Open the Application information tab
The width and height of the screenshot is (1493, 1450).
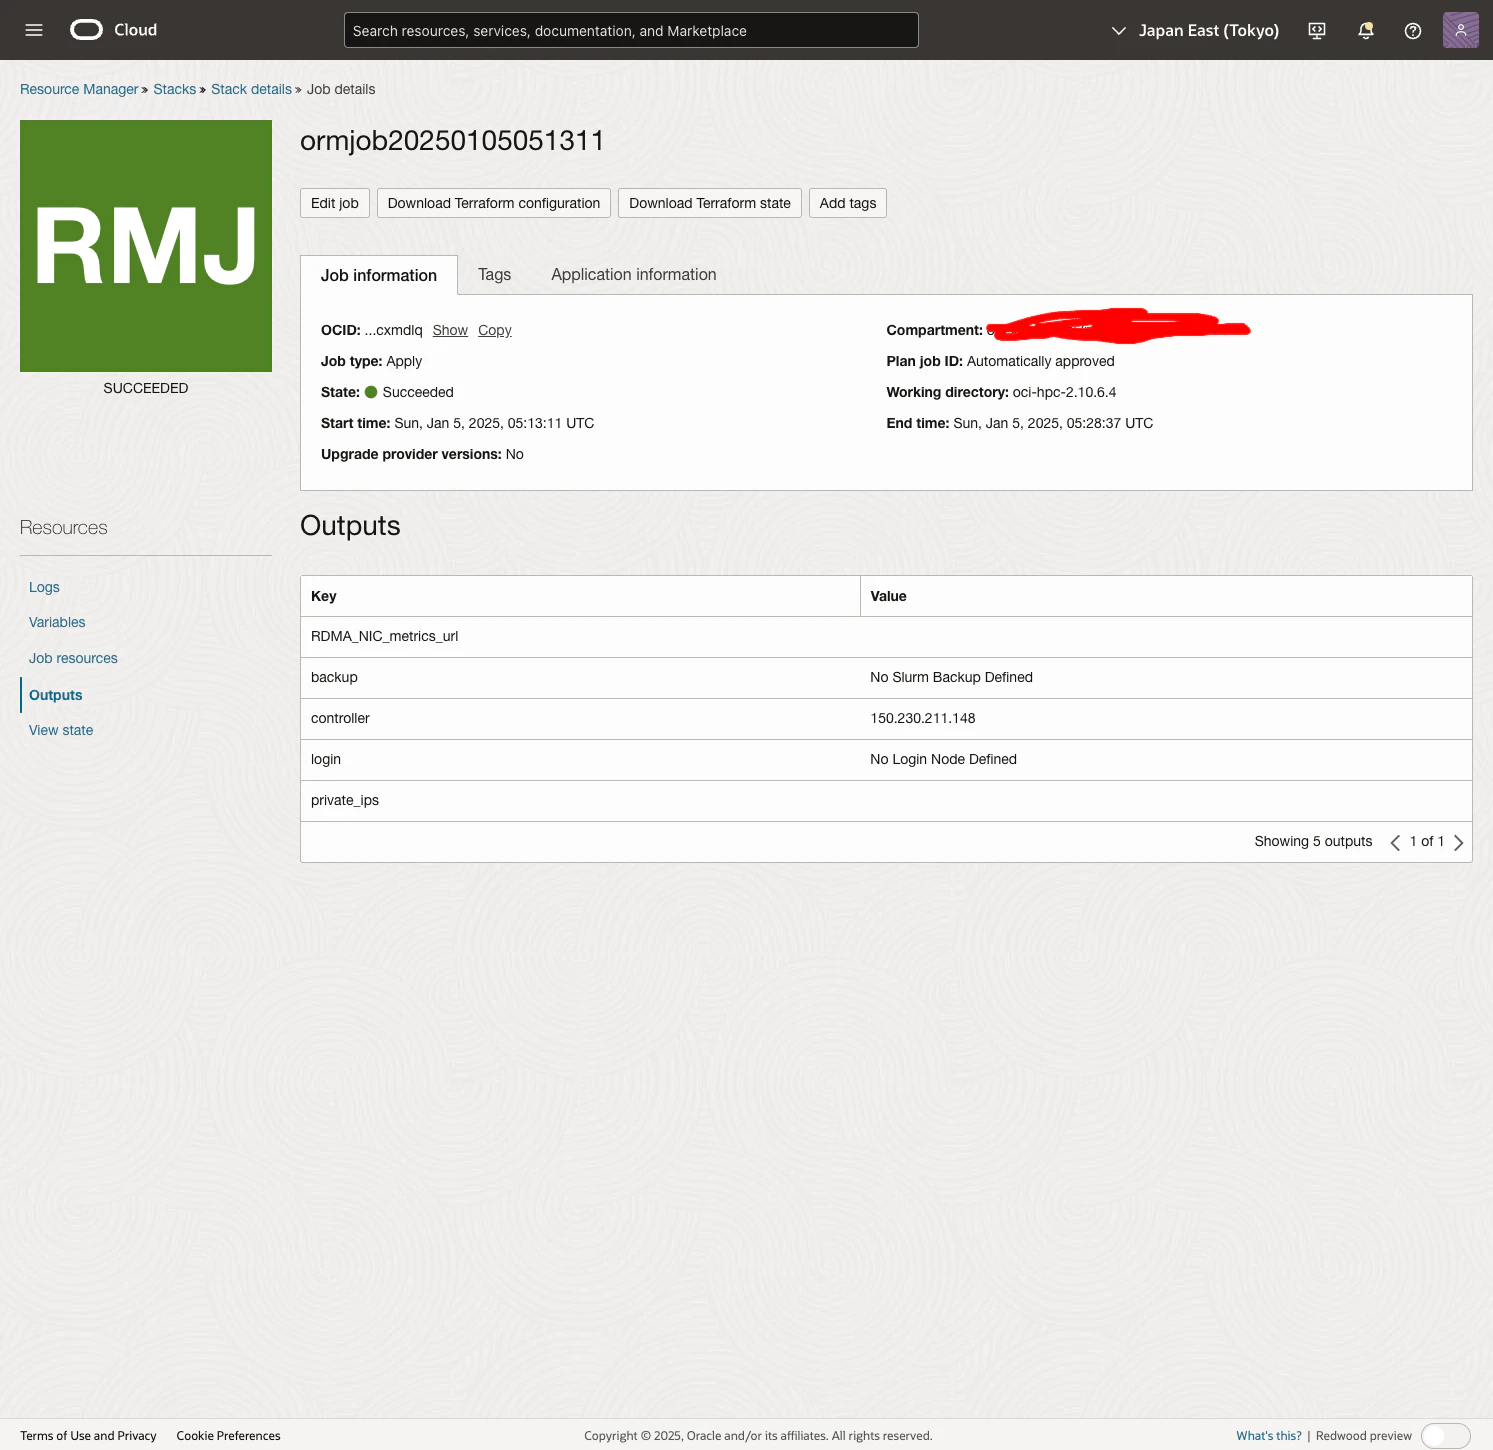point(634,274)
